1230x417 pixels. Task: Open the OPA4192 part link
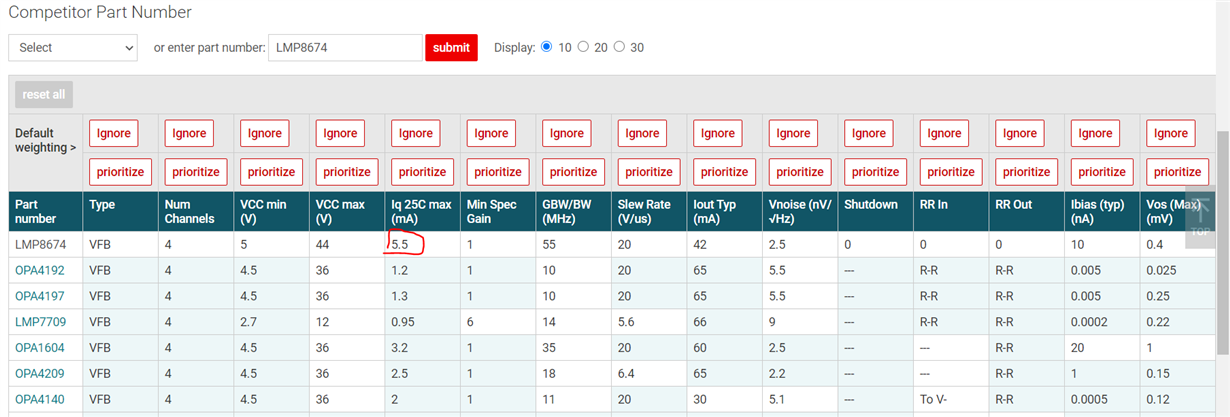click(39, 270)
